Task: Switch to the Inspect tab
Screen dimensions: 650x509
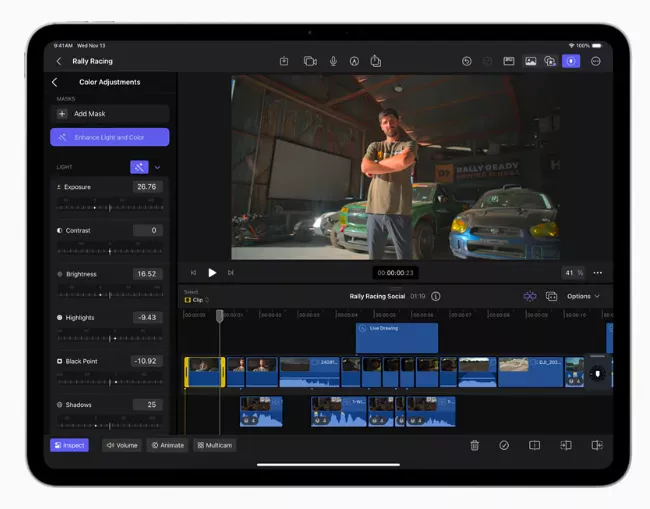Action: pos(70,445)
